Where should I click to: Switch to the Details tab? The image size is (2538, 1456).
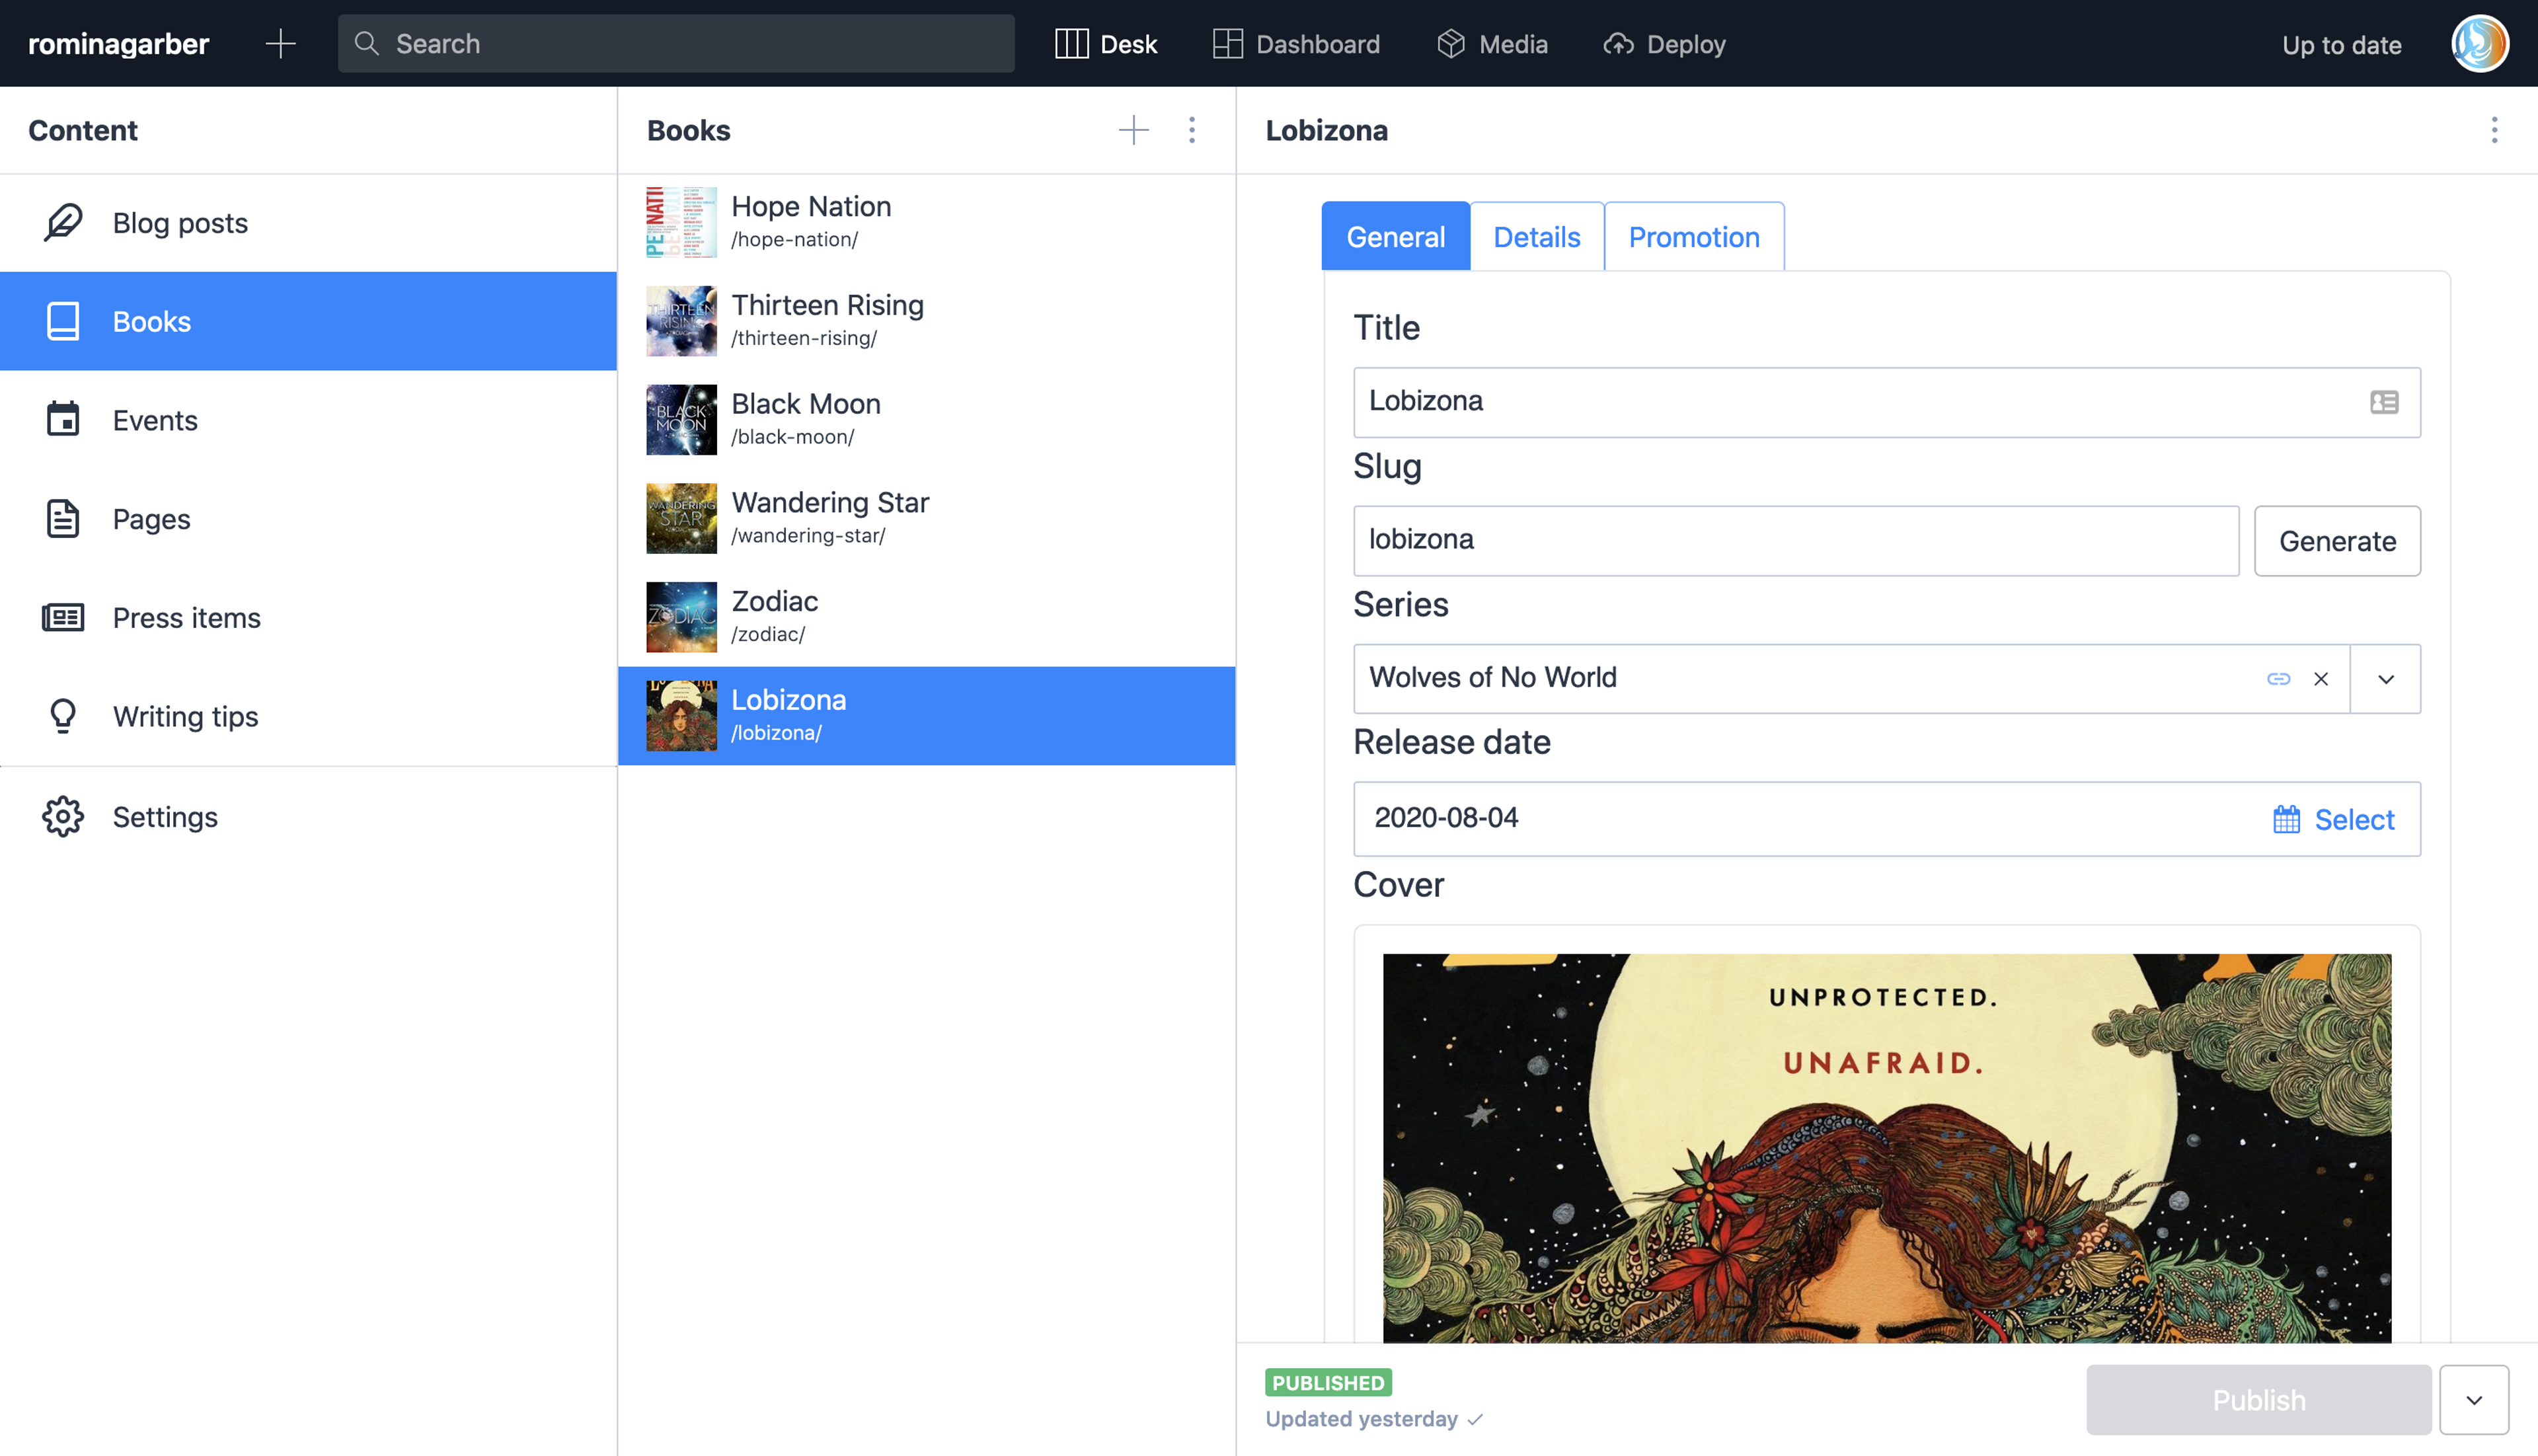(1536, 237)
